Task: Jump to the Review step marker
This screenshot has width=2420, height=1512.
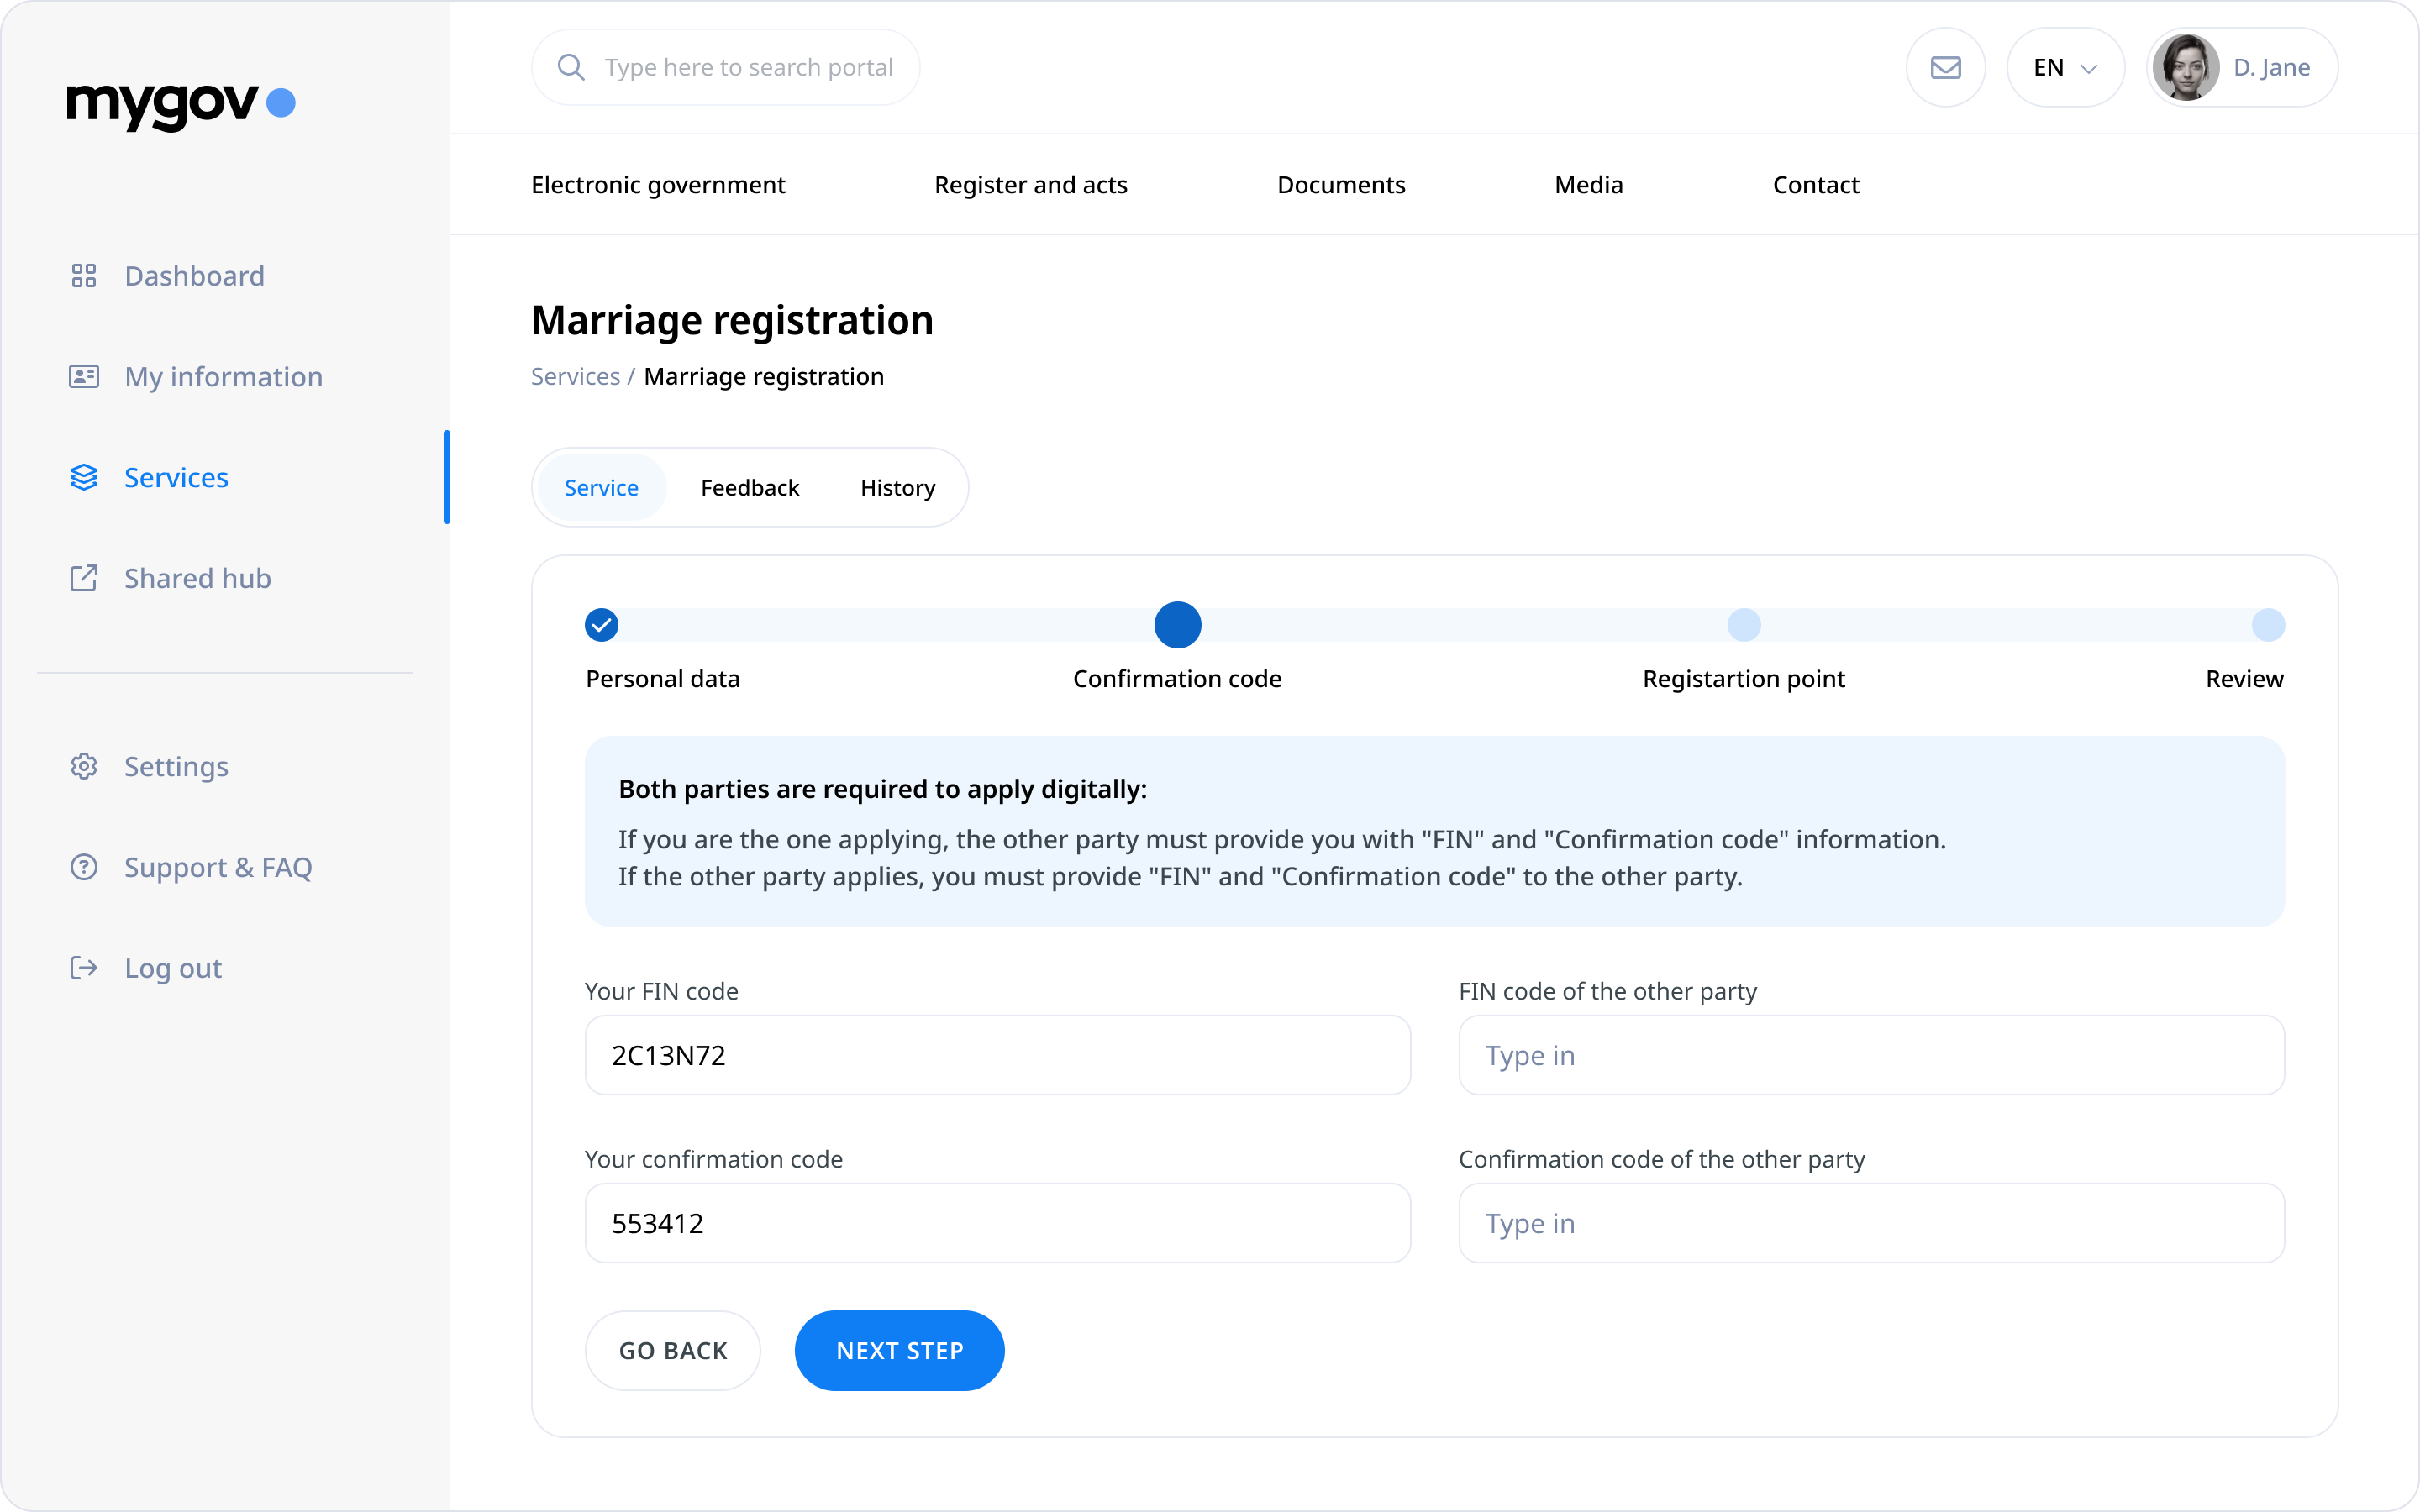Action: click(x=2267, y=625)
